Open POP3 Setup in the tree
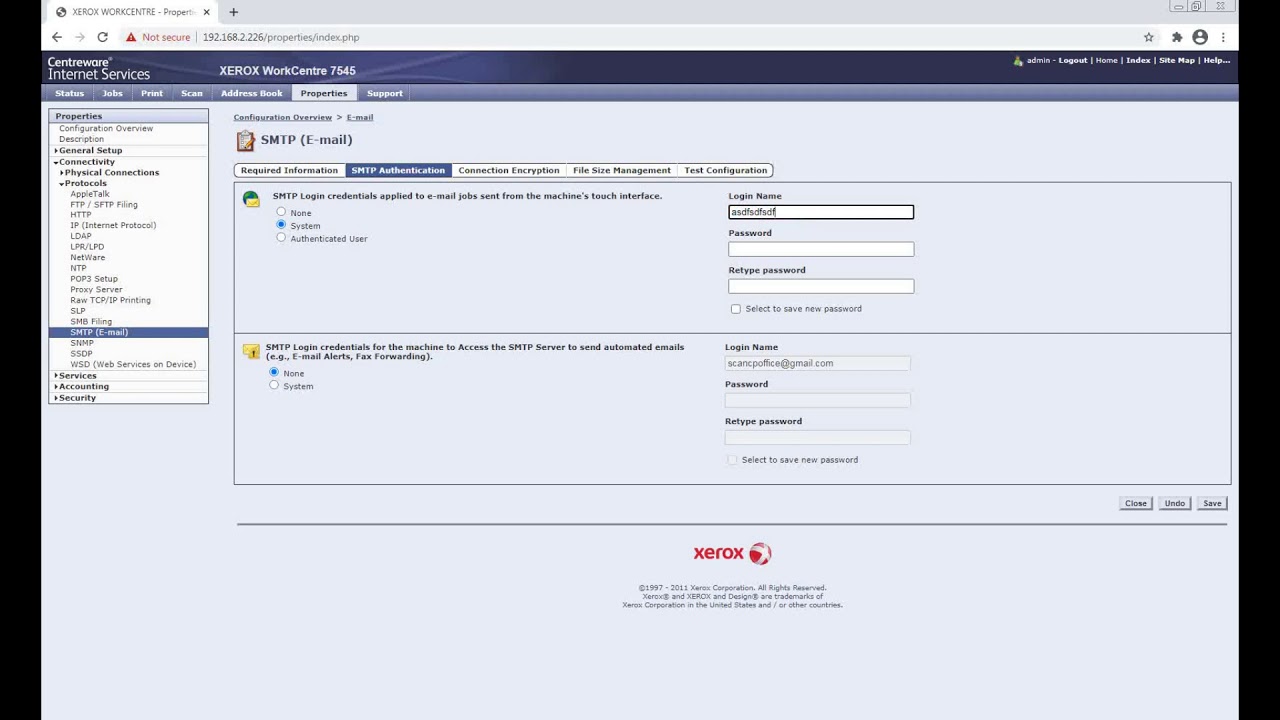The width and height of the screenshot is (1280, 720). point(94,279)
